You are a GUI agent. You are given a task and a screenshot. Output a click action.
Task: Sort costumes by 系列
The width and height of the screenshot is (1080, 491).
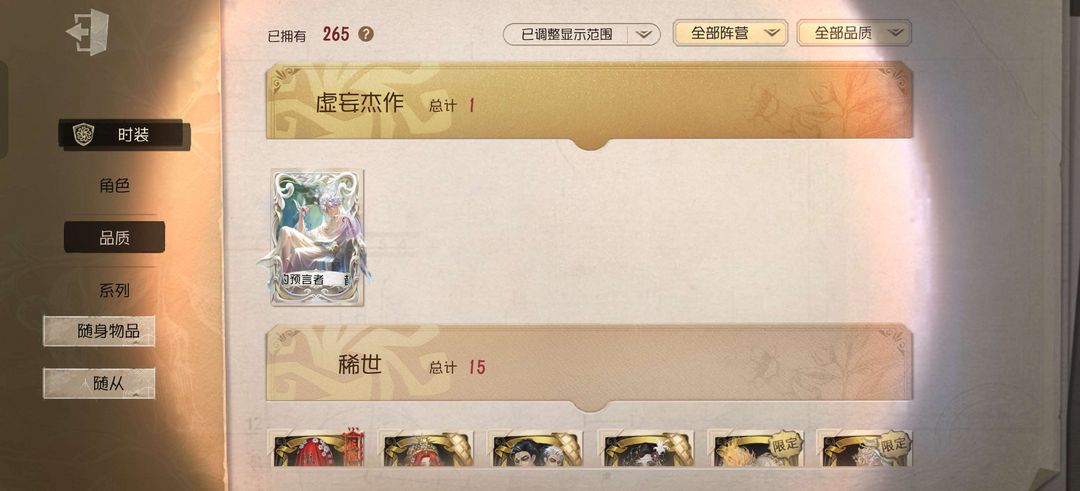click(x=114, y=291)
